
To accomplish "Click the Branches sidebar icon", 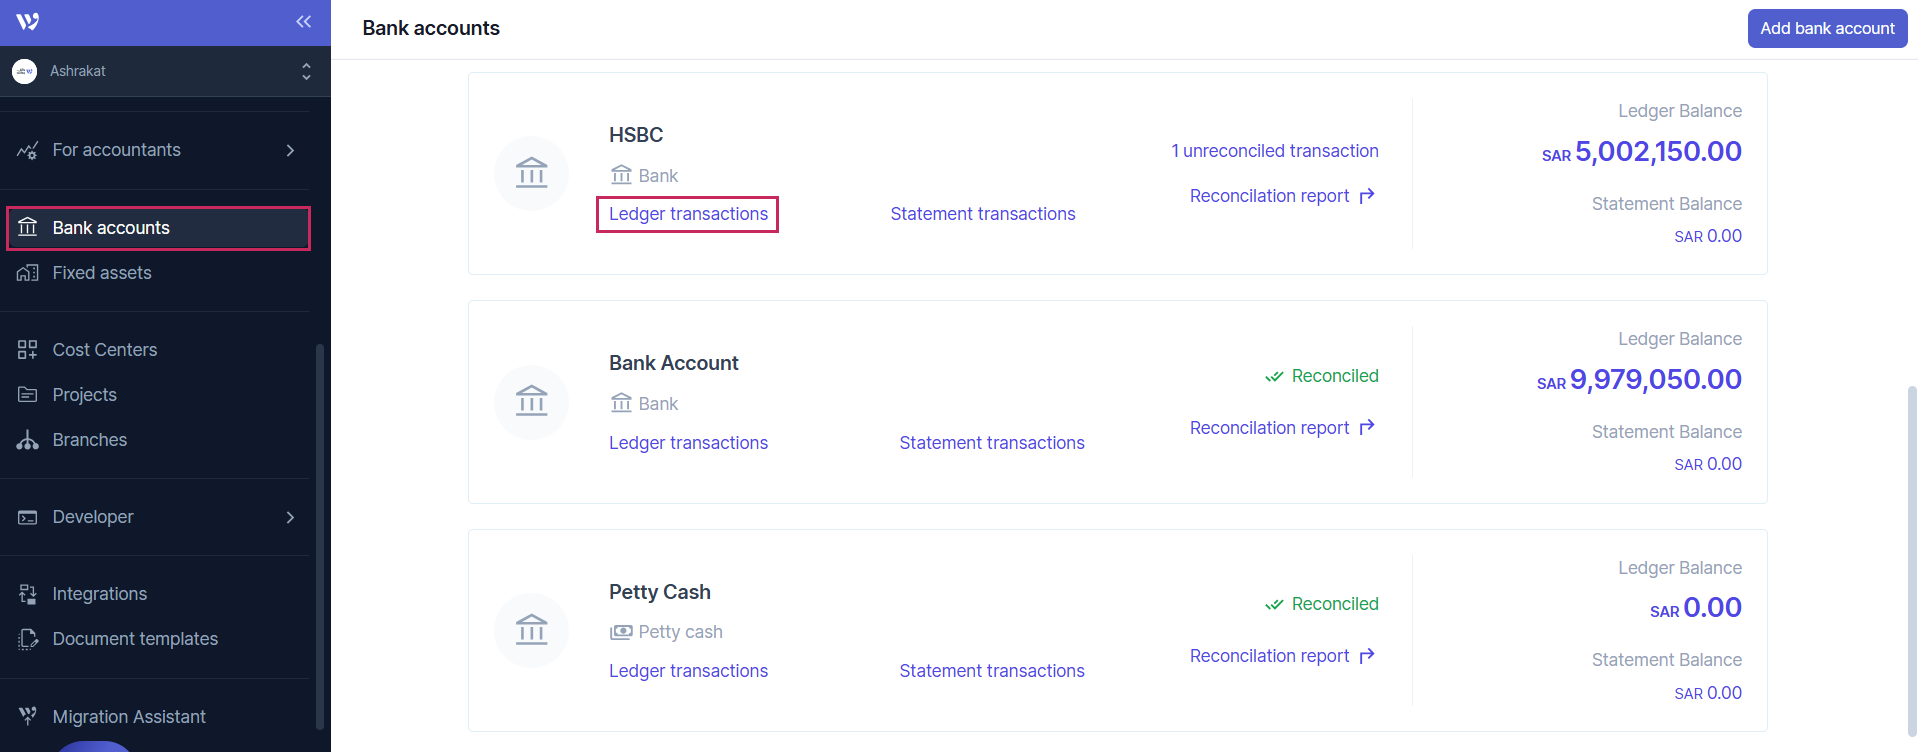I will [28, 440].
